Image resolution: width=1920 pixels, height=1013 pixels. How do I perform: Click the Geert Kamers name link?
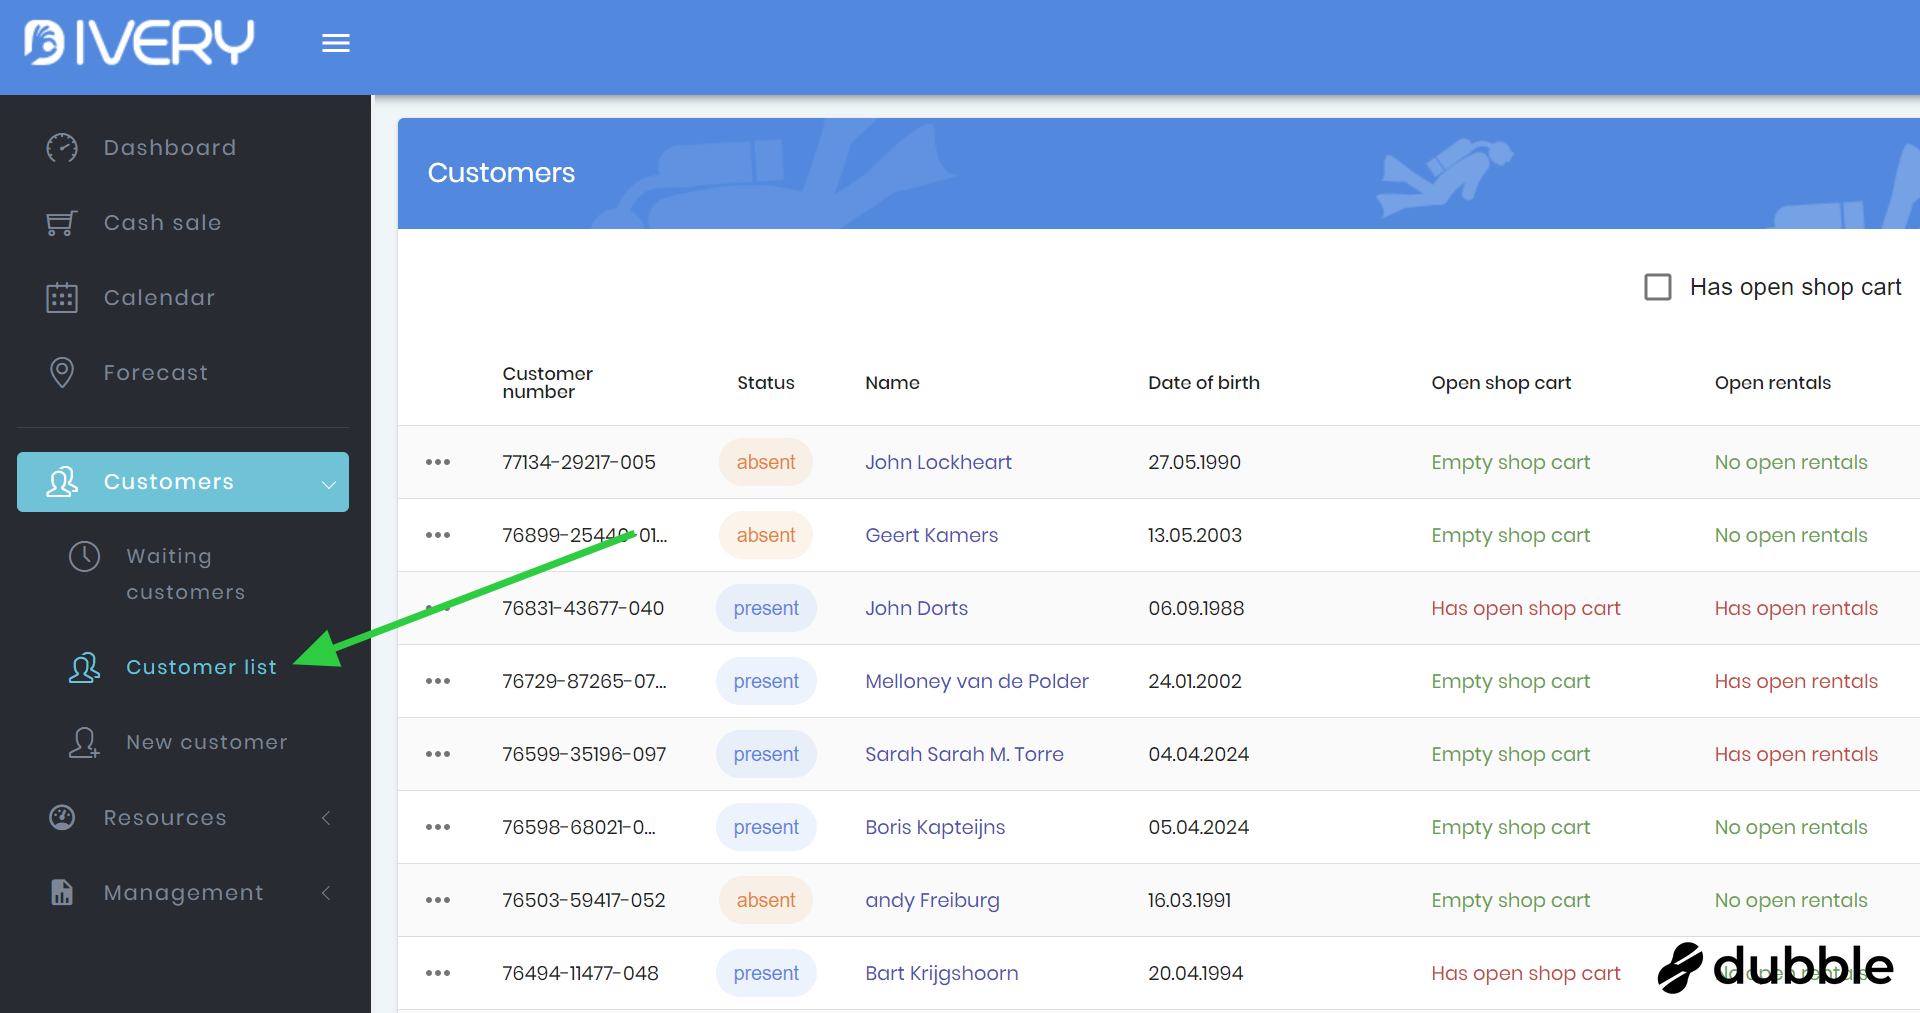point(931,535)
